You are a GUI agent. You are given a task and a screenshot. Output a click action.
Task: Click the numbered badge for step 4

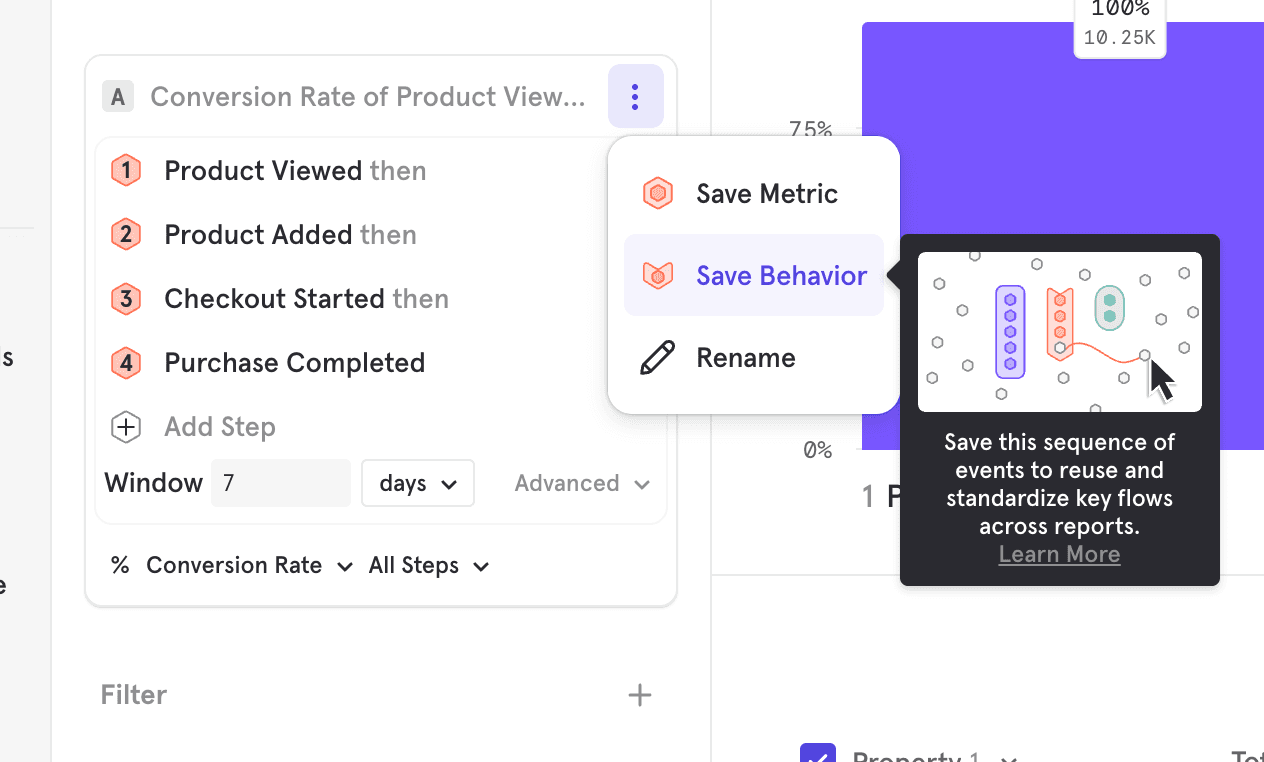(126, 362)
